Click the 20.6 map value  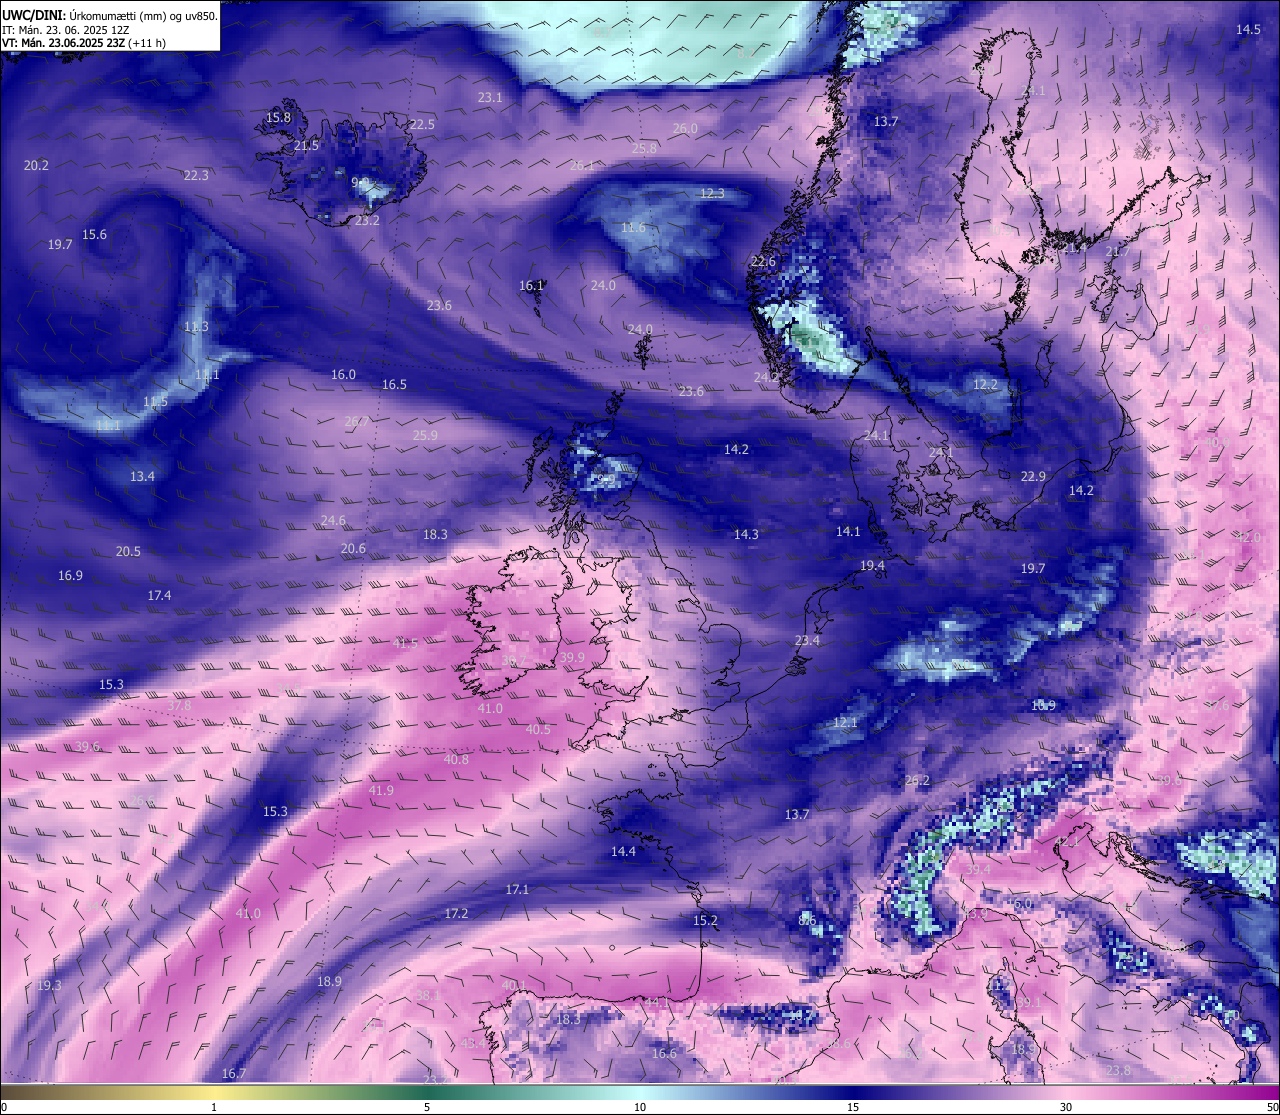[353, 549]
